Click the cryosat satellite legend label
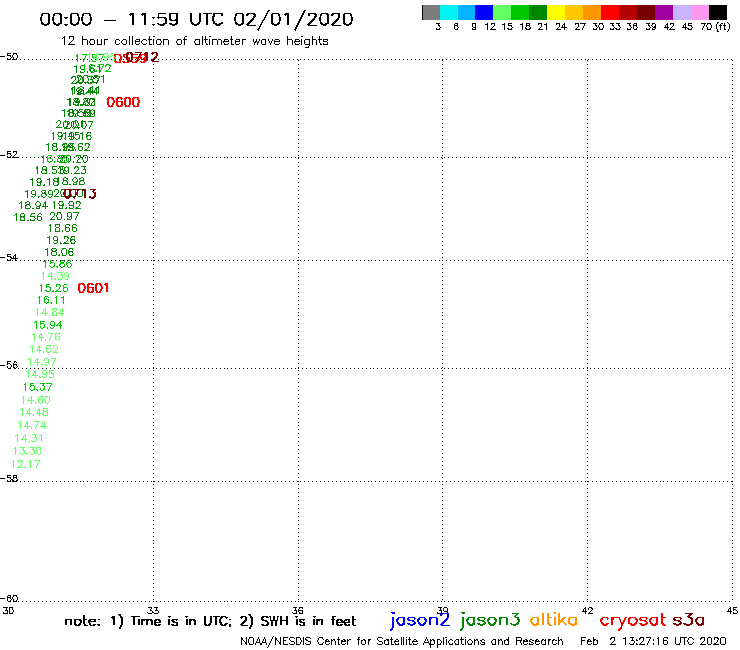Viewport: 740px width, 650px height. pos(633,621)
